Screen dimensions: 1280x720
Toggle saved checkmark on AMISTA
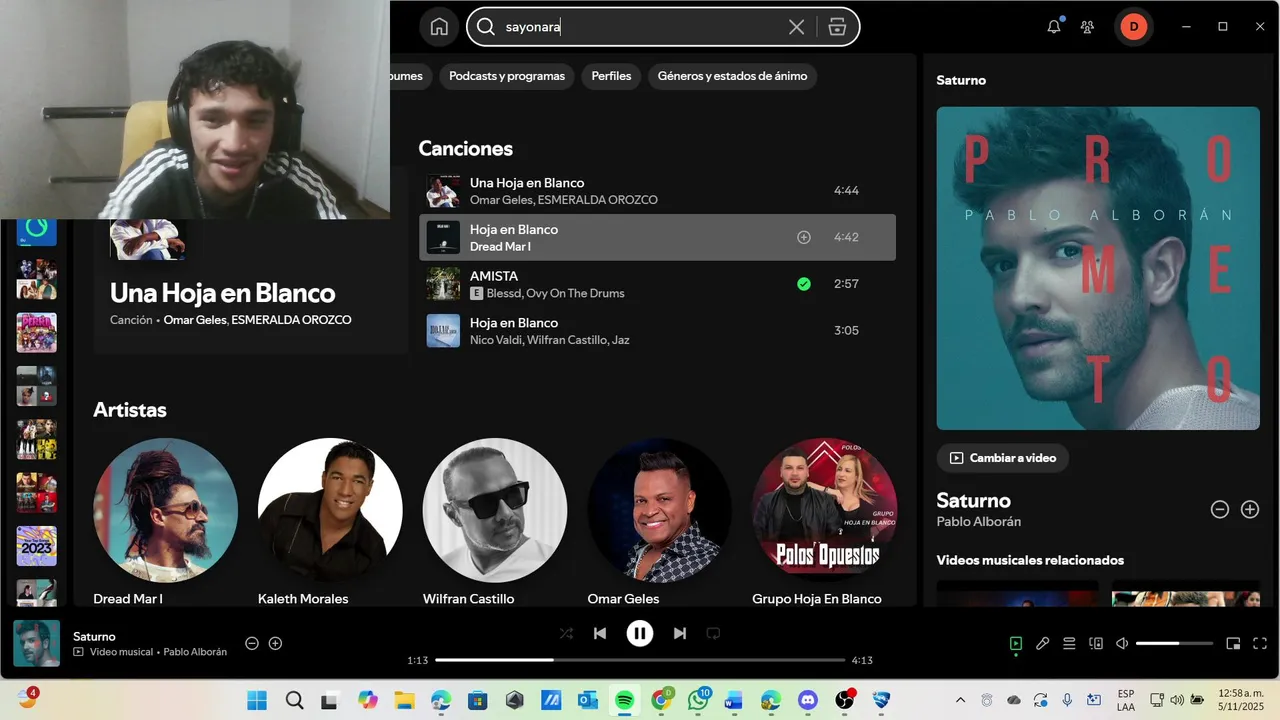[x=804, y=284]
